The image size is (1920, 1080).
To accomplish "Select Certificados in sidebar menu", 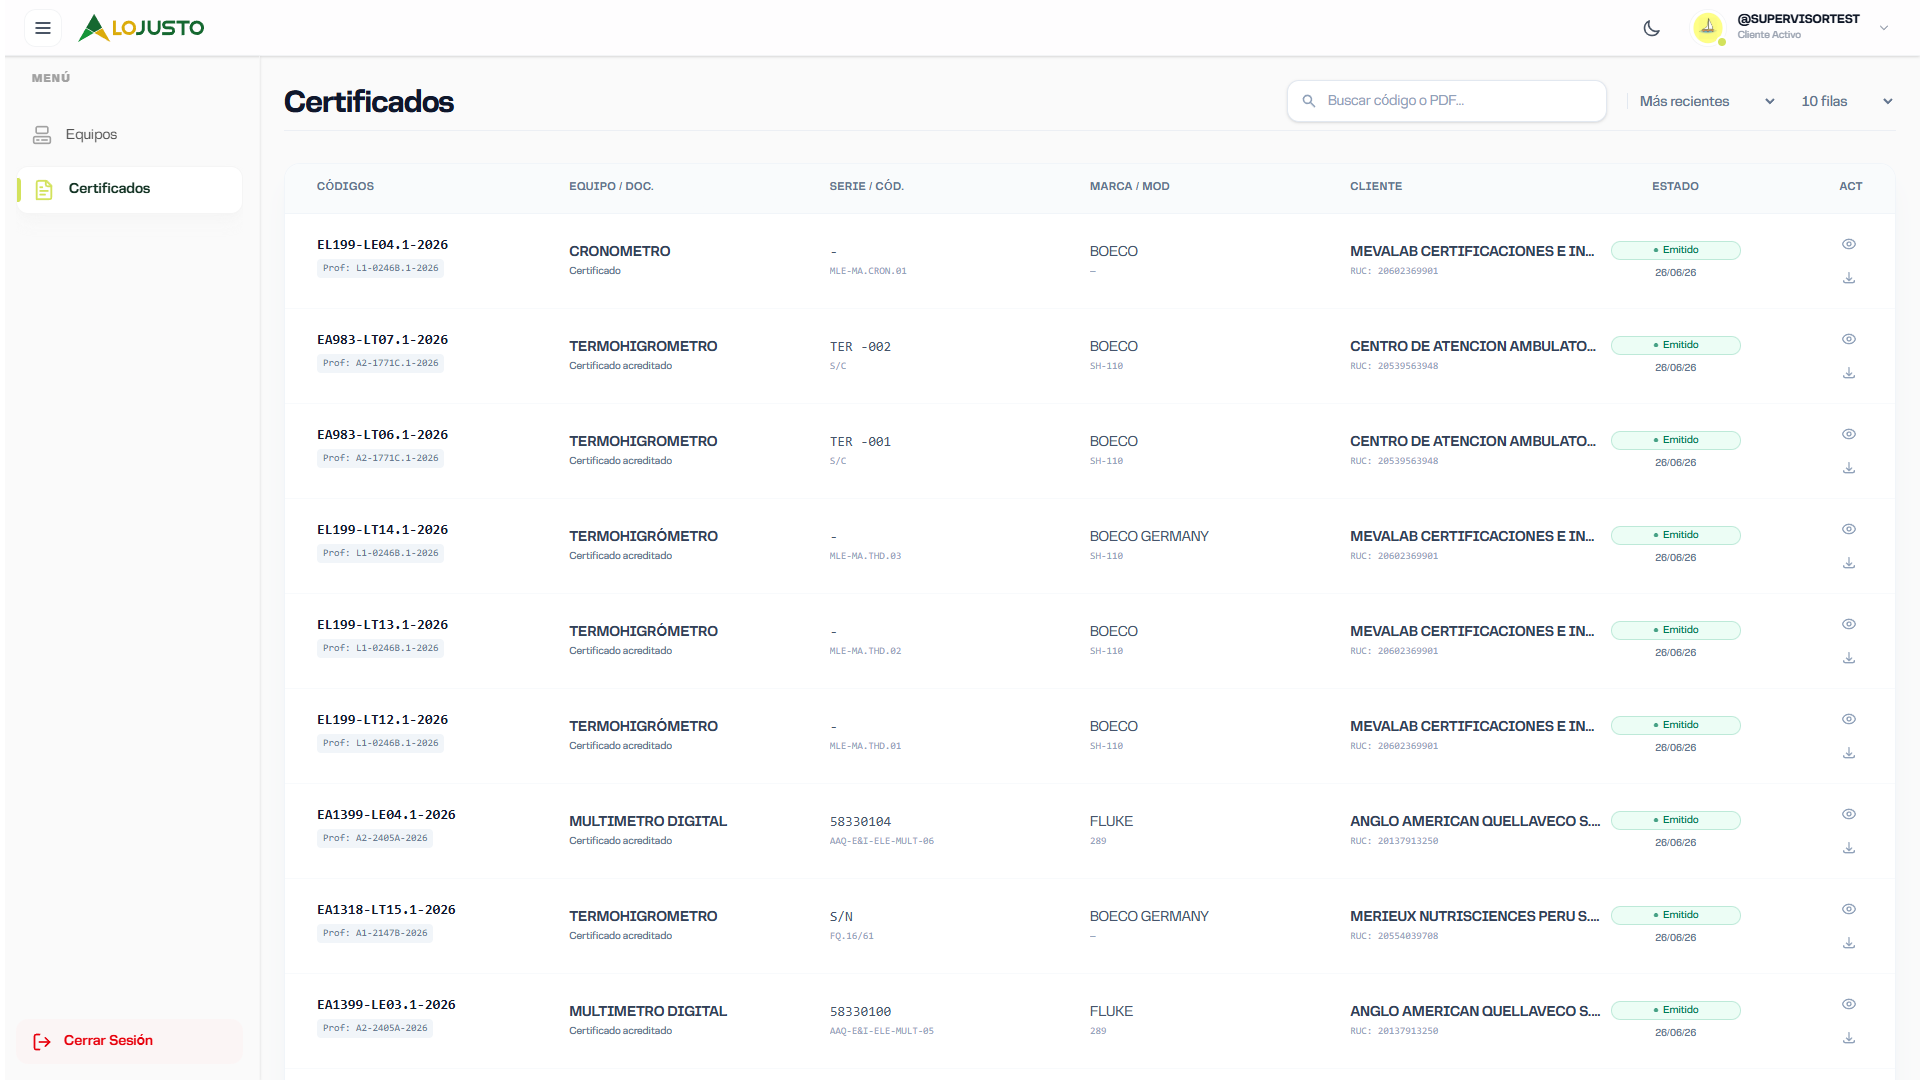I will 129,189.
